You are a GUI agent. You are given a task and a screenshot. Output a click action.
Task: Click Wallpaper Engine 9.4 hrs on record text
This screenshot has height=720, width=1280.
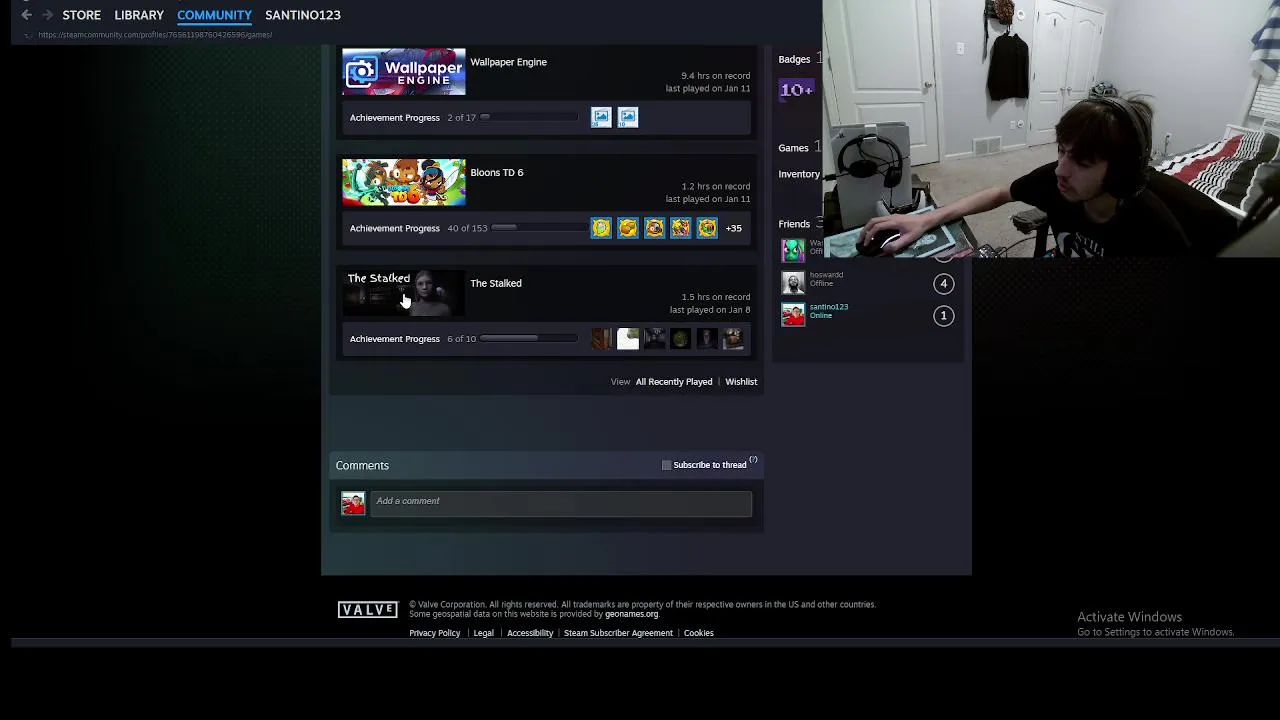click(715, 76)
